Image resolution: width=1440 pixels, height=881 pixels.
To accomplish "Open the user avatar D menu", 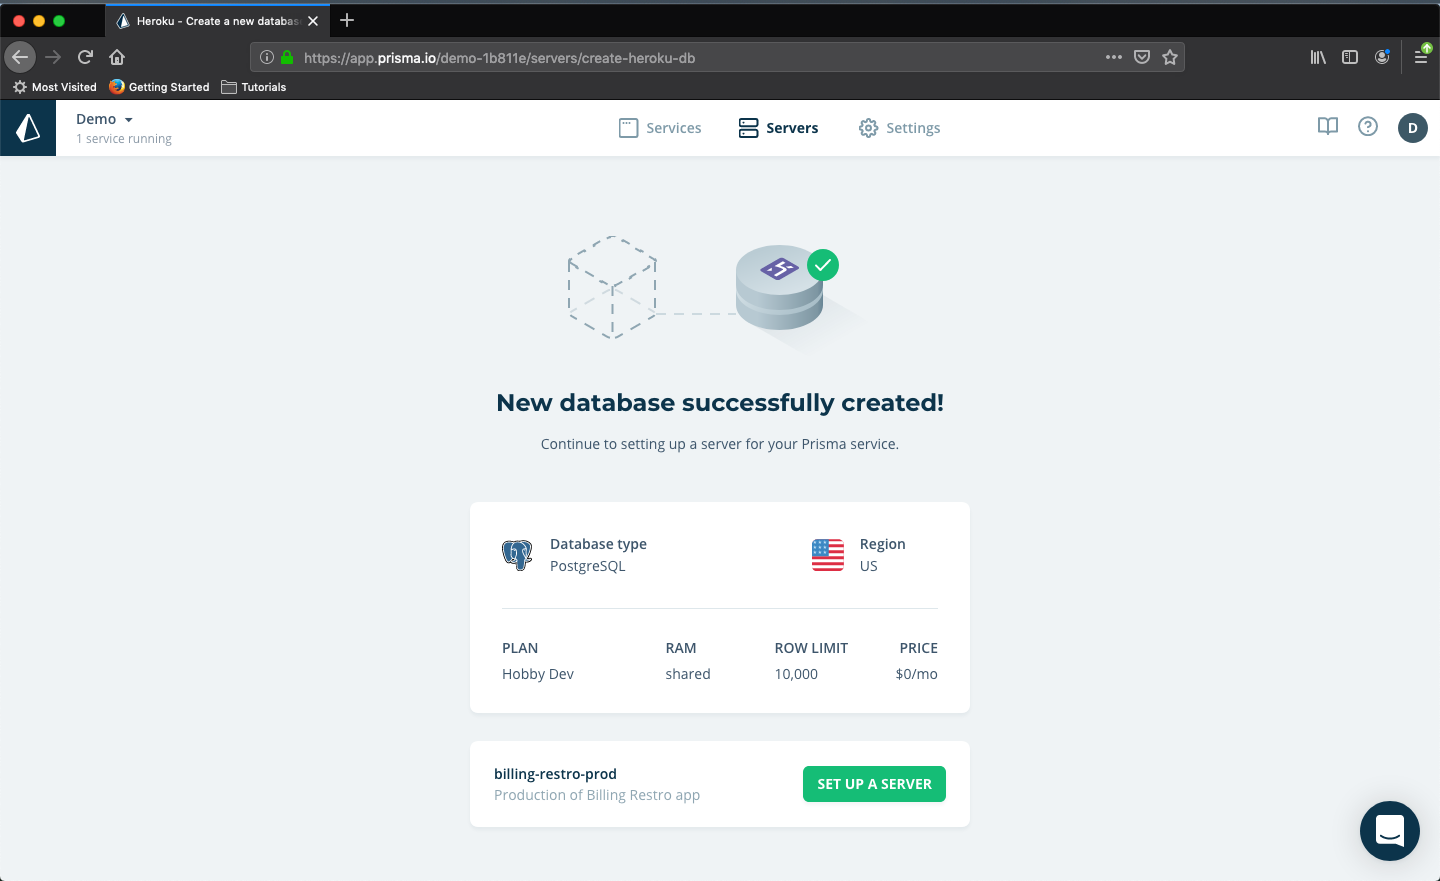I will pos(1413,128).
